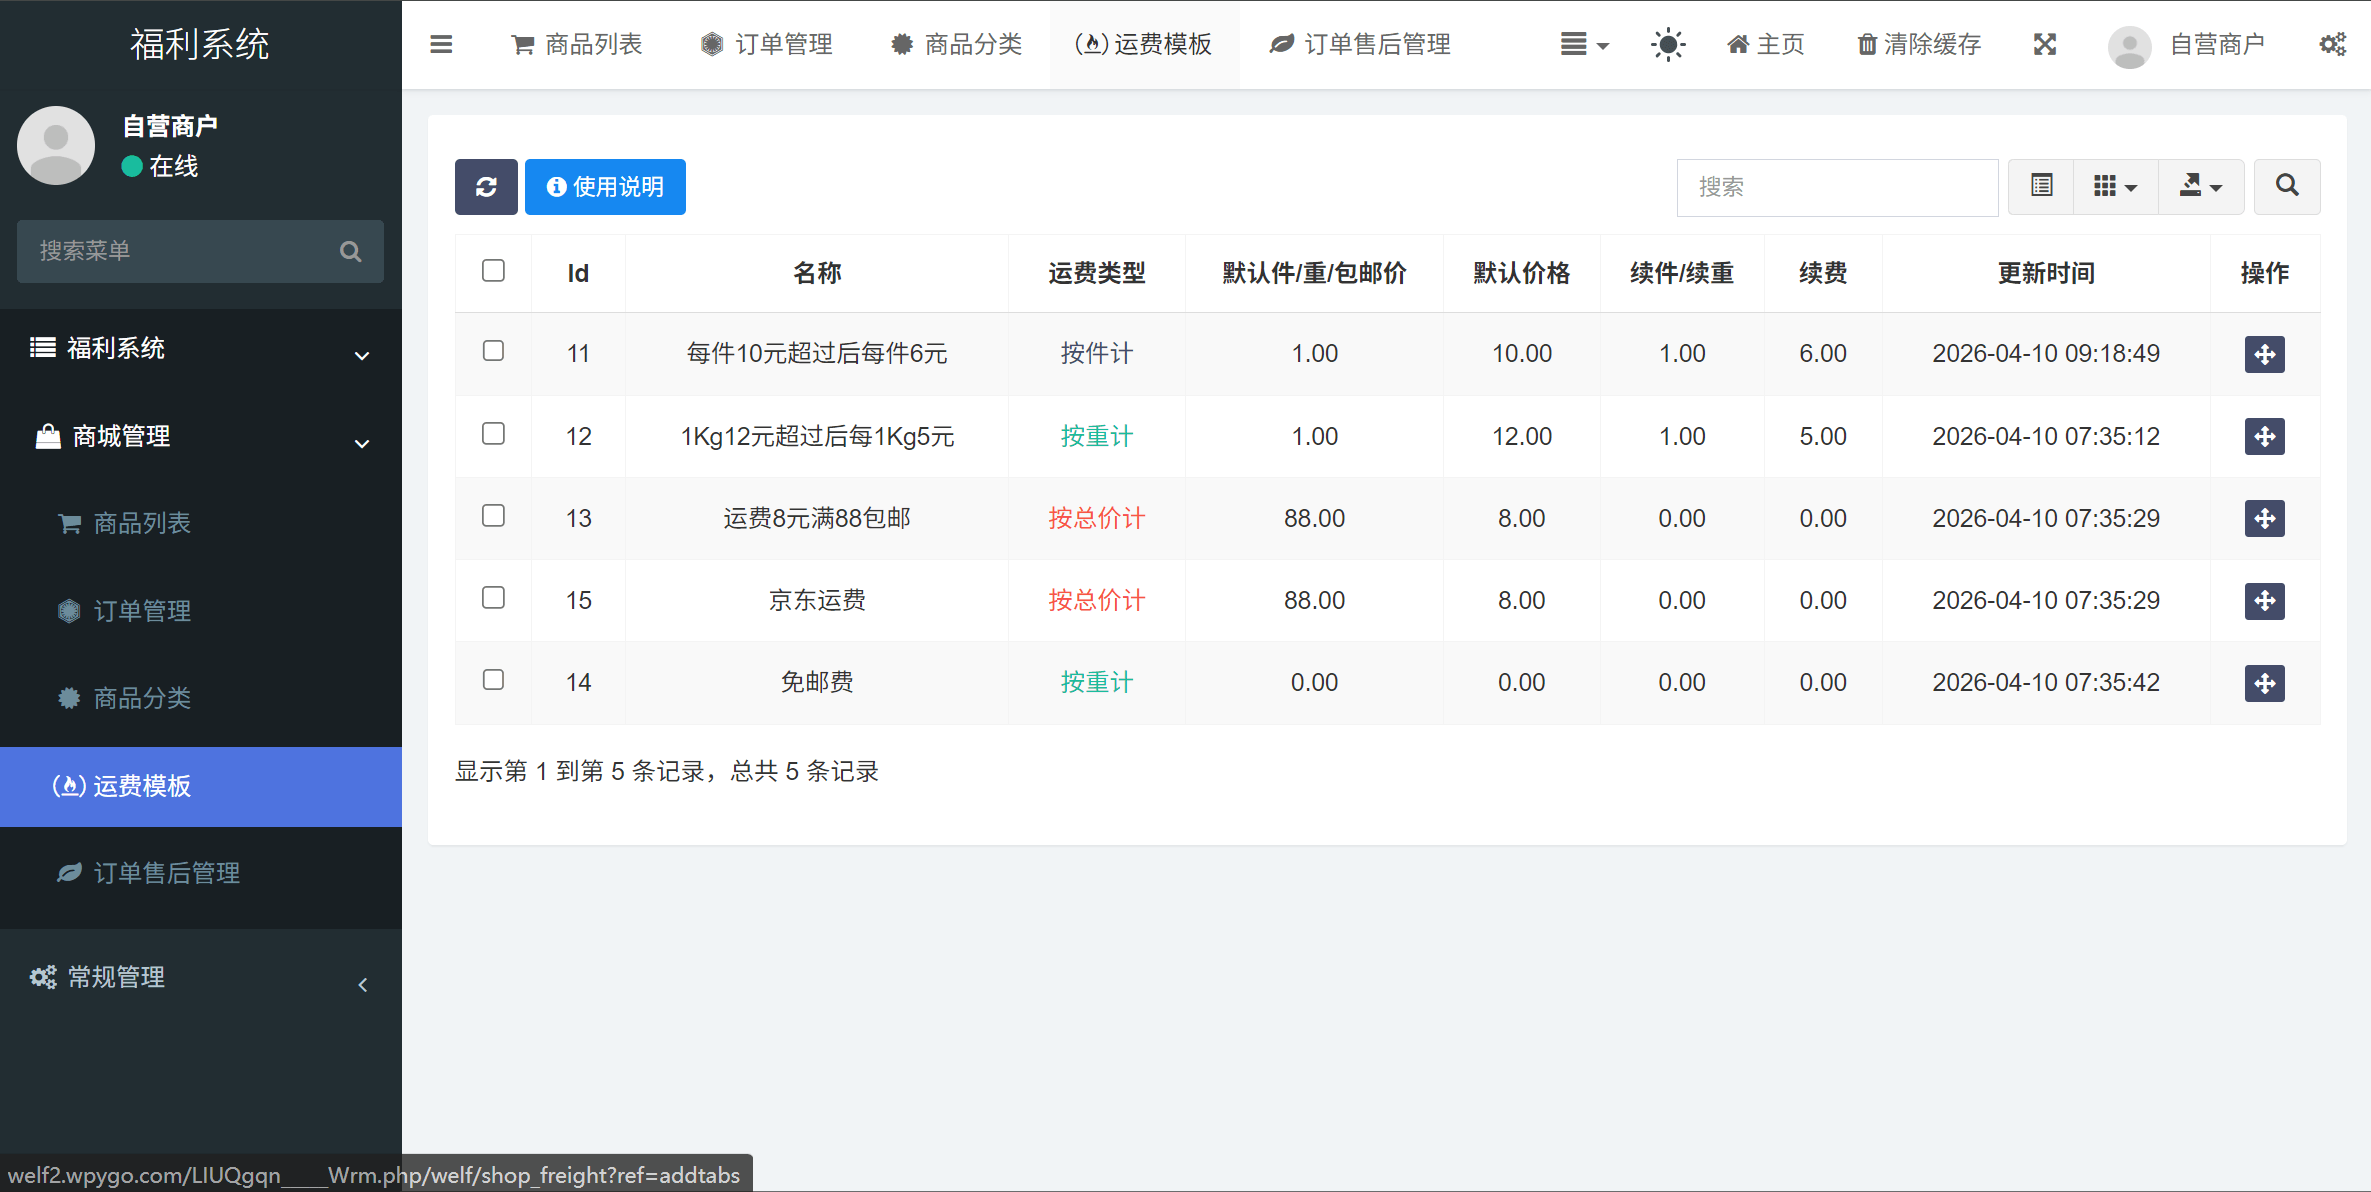
Task: Check the checkbox for row Id 11
Action: [x=493, y=351]
